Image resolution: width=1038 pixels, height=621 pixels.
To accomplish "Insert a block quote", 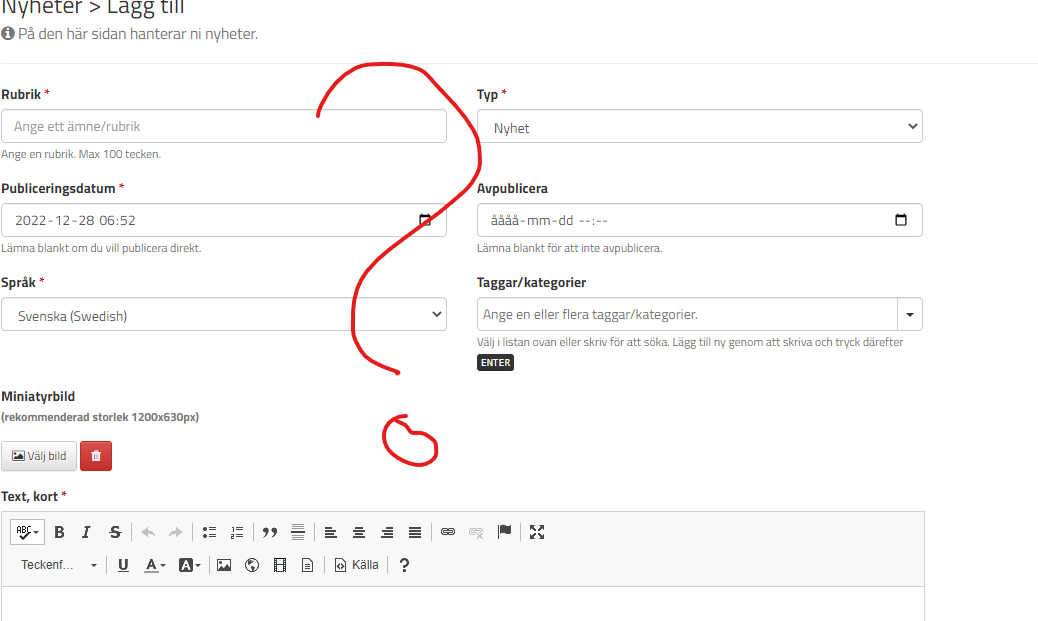I will tap(269, 532).
